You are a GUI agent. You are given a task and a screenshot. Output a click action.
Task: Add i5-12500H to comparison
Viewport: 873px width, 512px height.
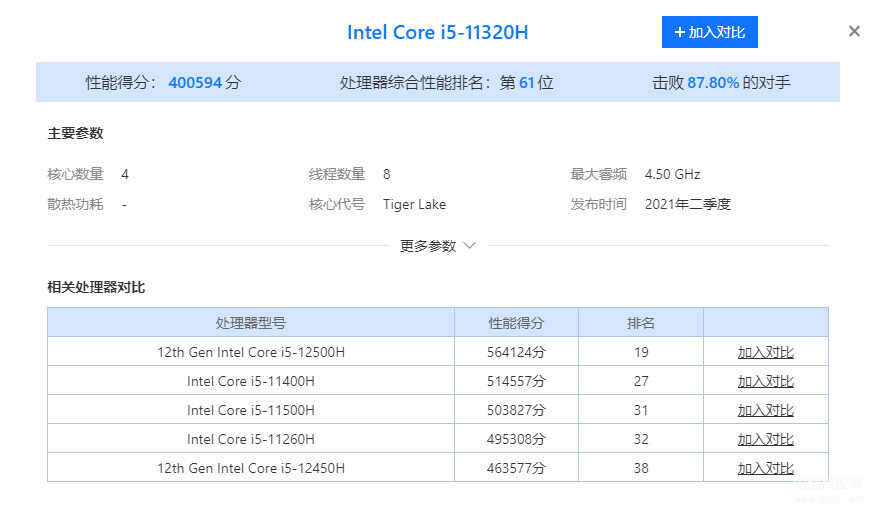[x=766, y=352]
